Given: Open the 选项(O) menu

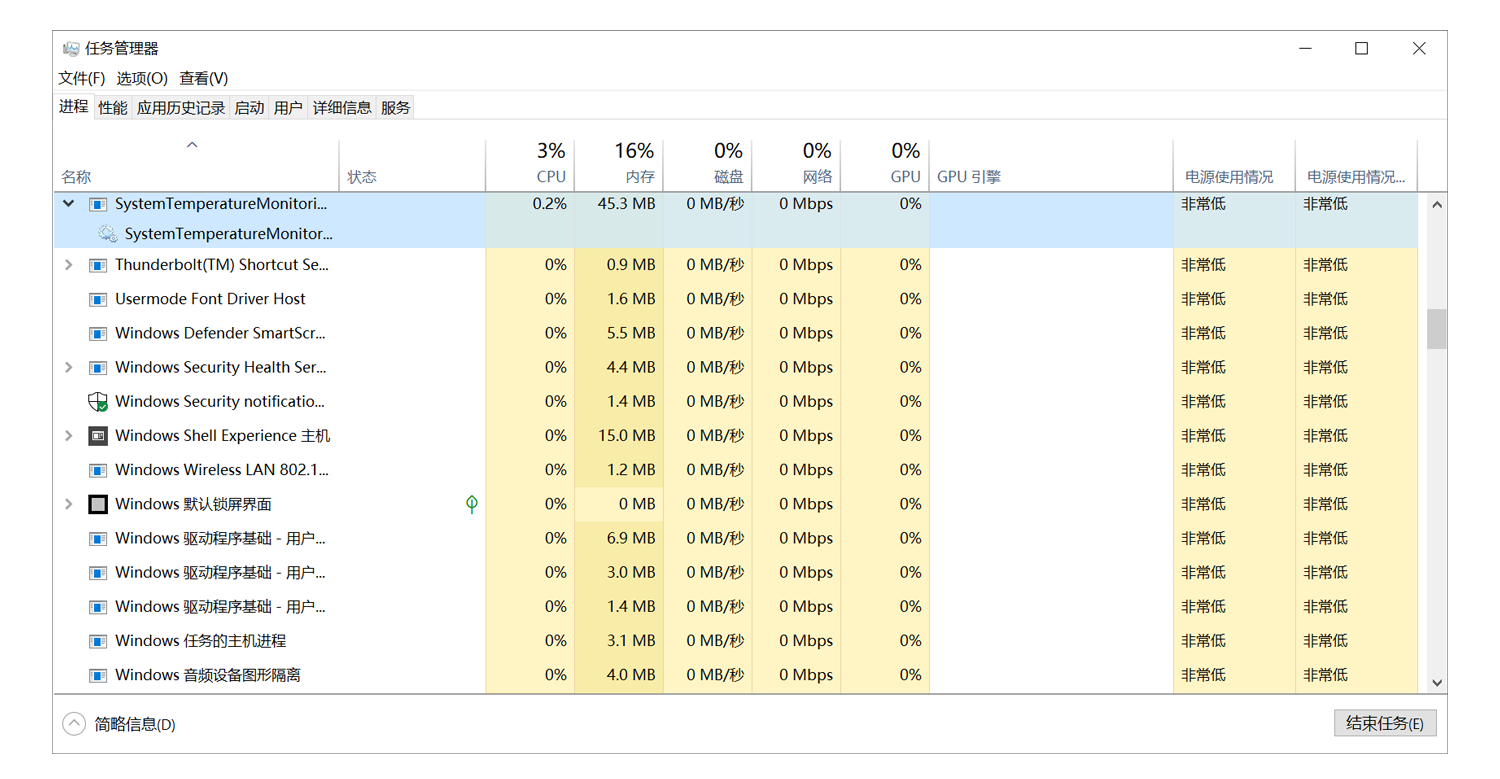Looking at the screenshot, I should (x=142, y=78).
